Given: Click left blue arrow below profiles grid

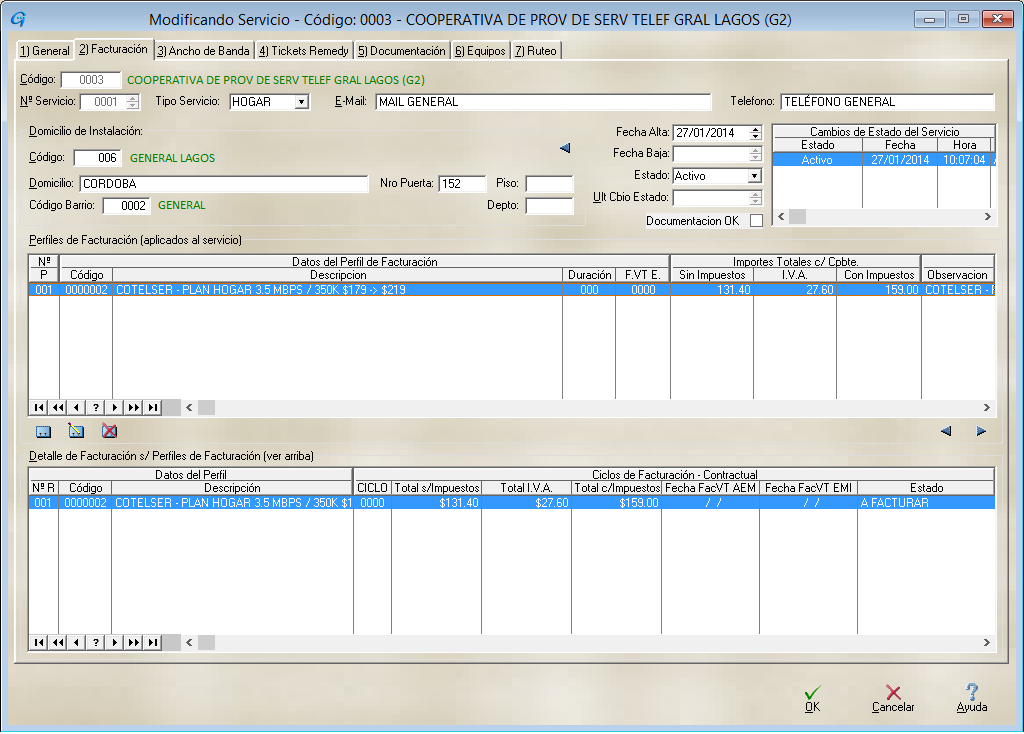Looking at the screenshot, I should coord(946,432).
